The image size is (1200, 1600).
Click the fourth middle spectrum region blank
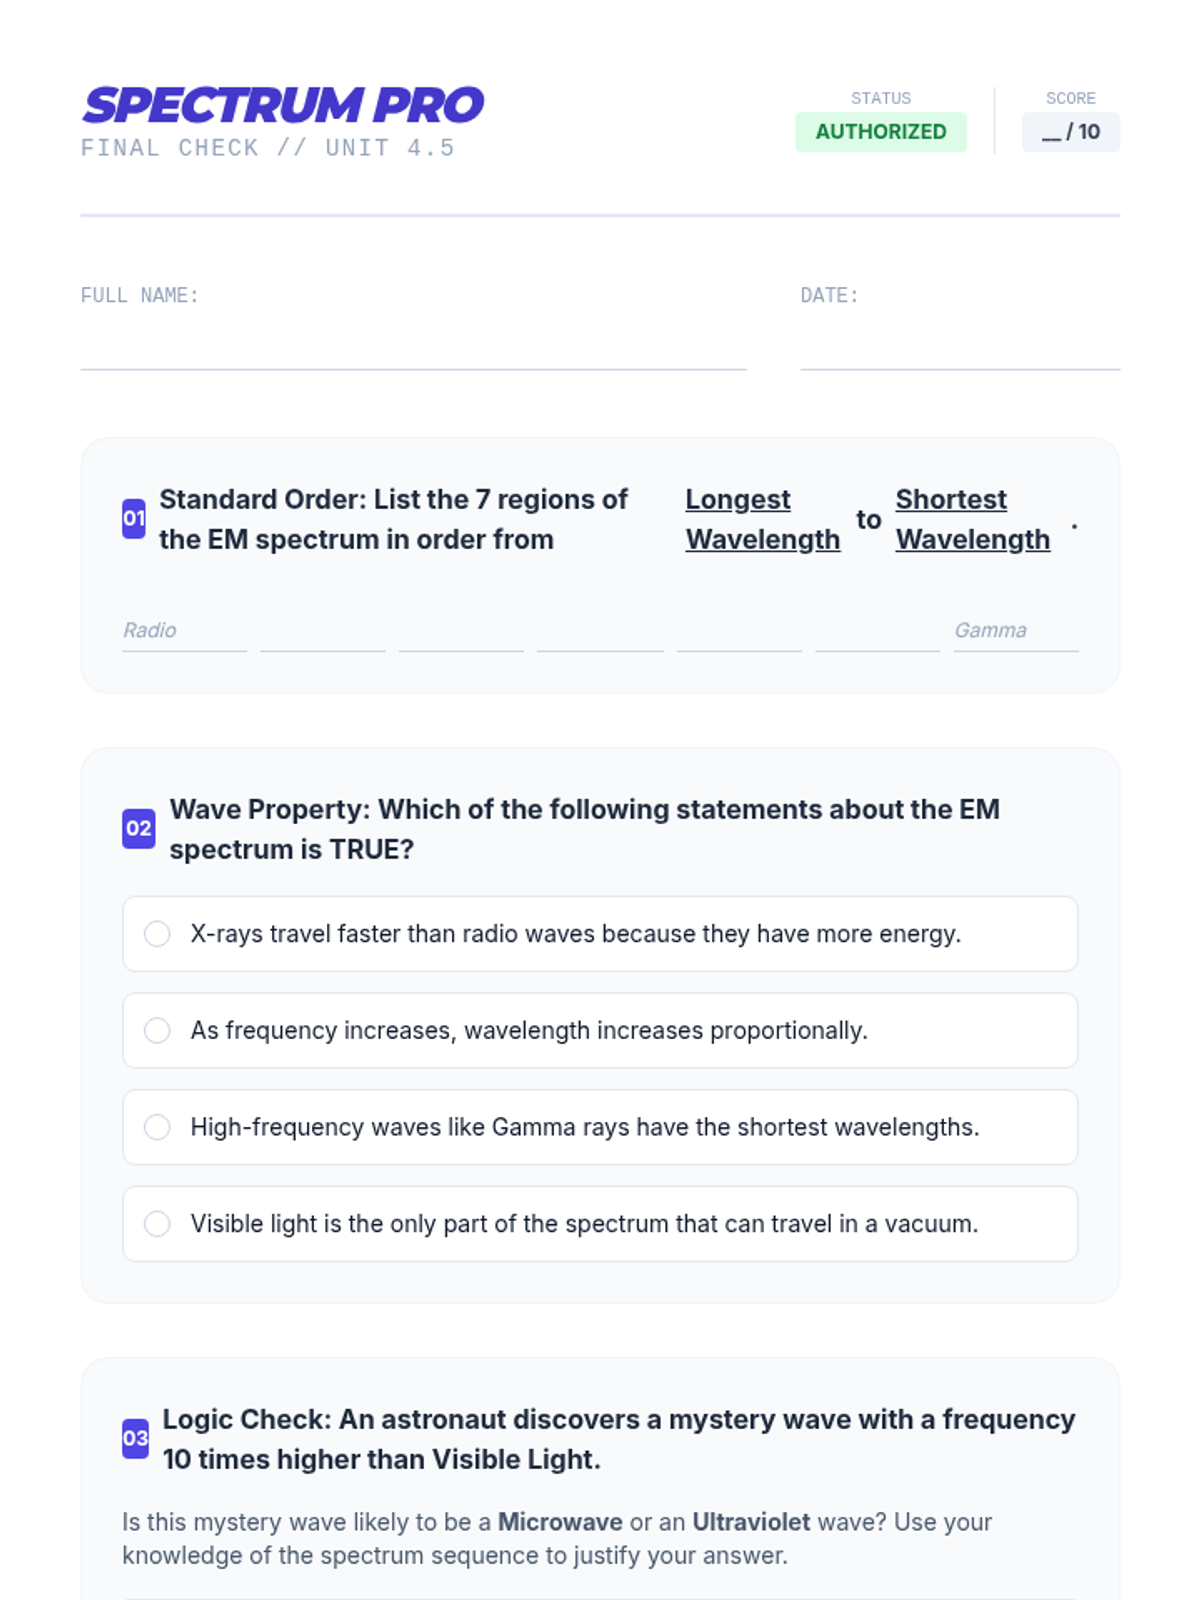(x=600, y=631)
